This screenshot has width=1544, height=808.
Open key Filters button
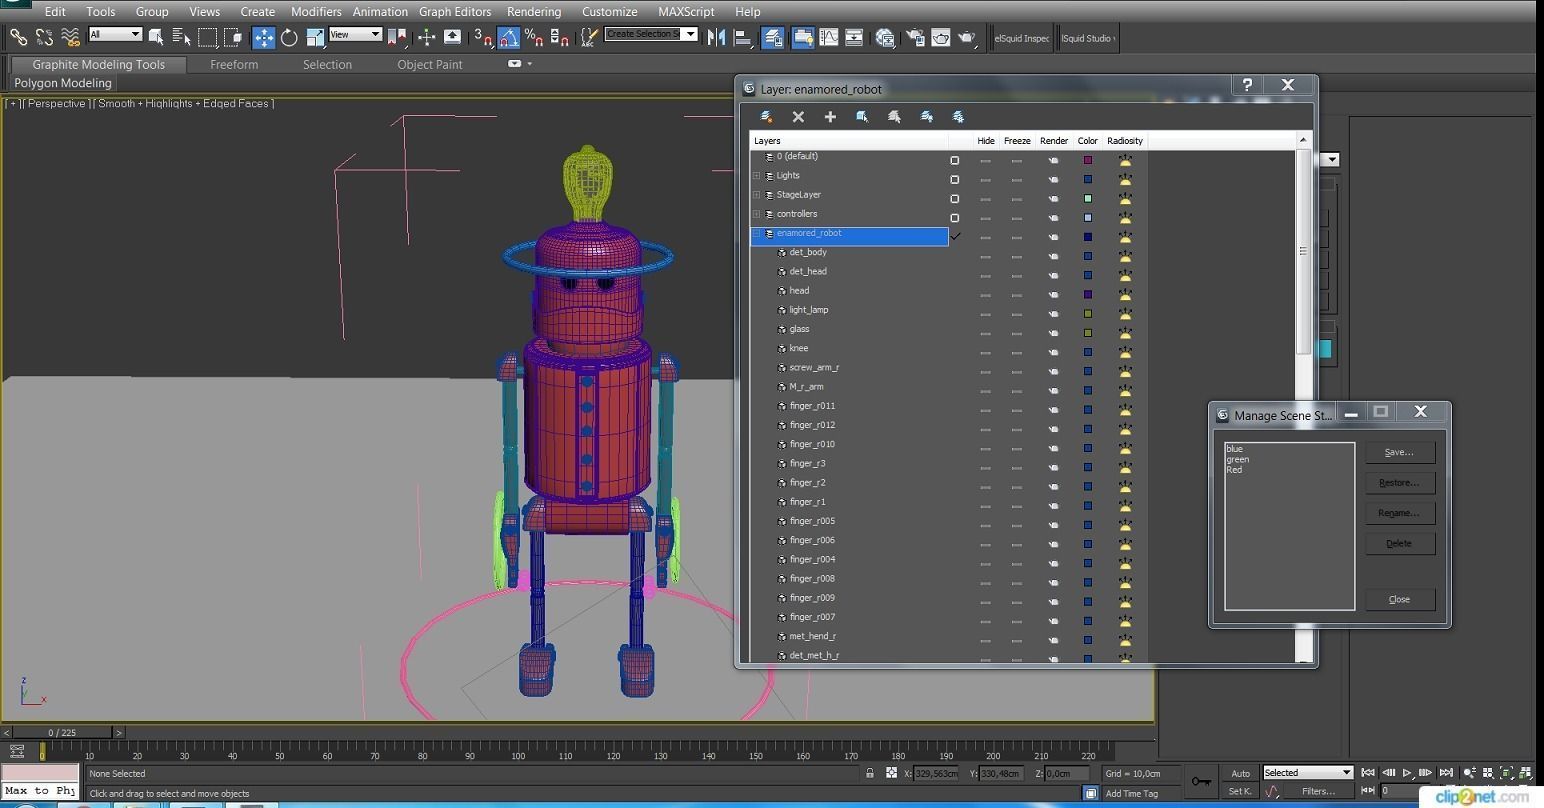(1318, 791)
